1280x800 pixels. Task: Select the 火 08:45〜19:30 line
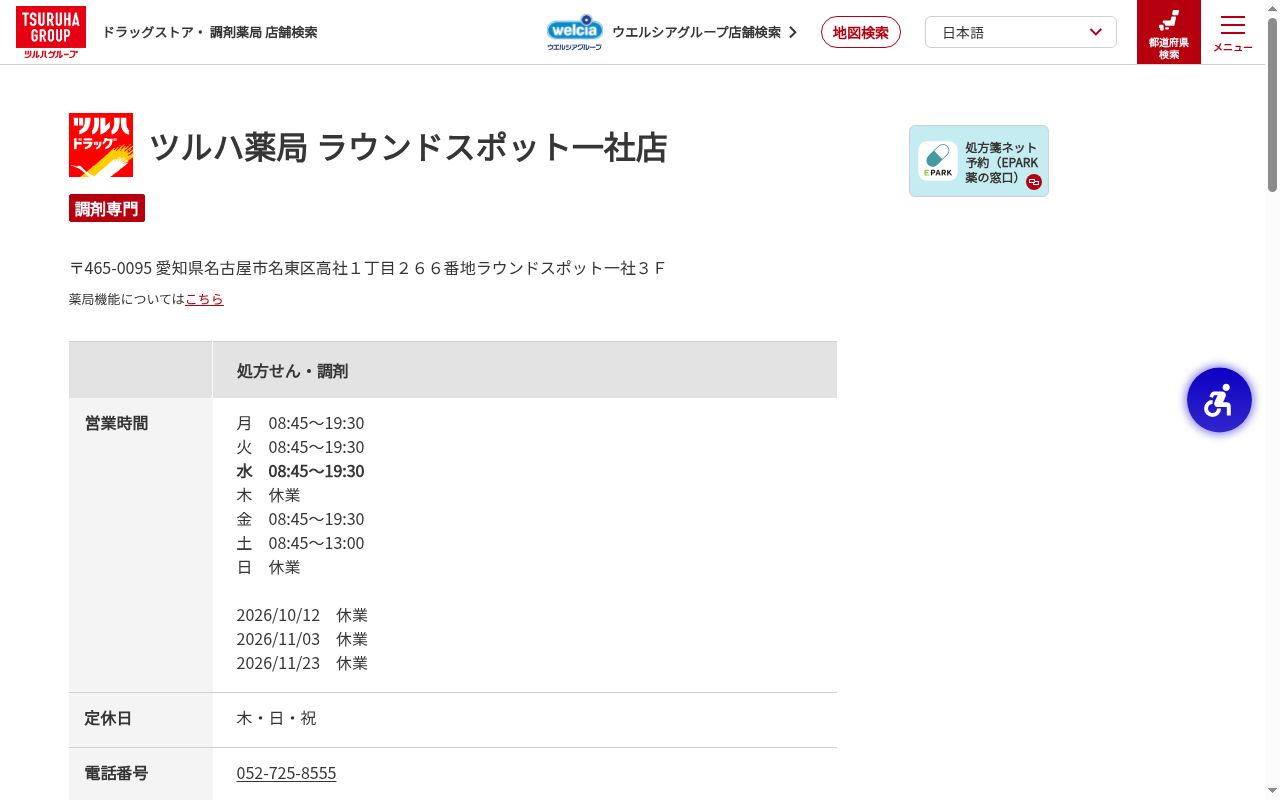point(300,447)
